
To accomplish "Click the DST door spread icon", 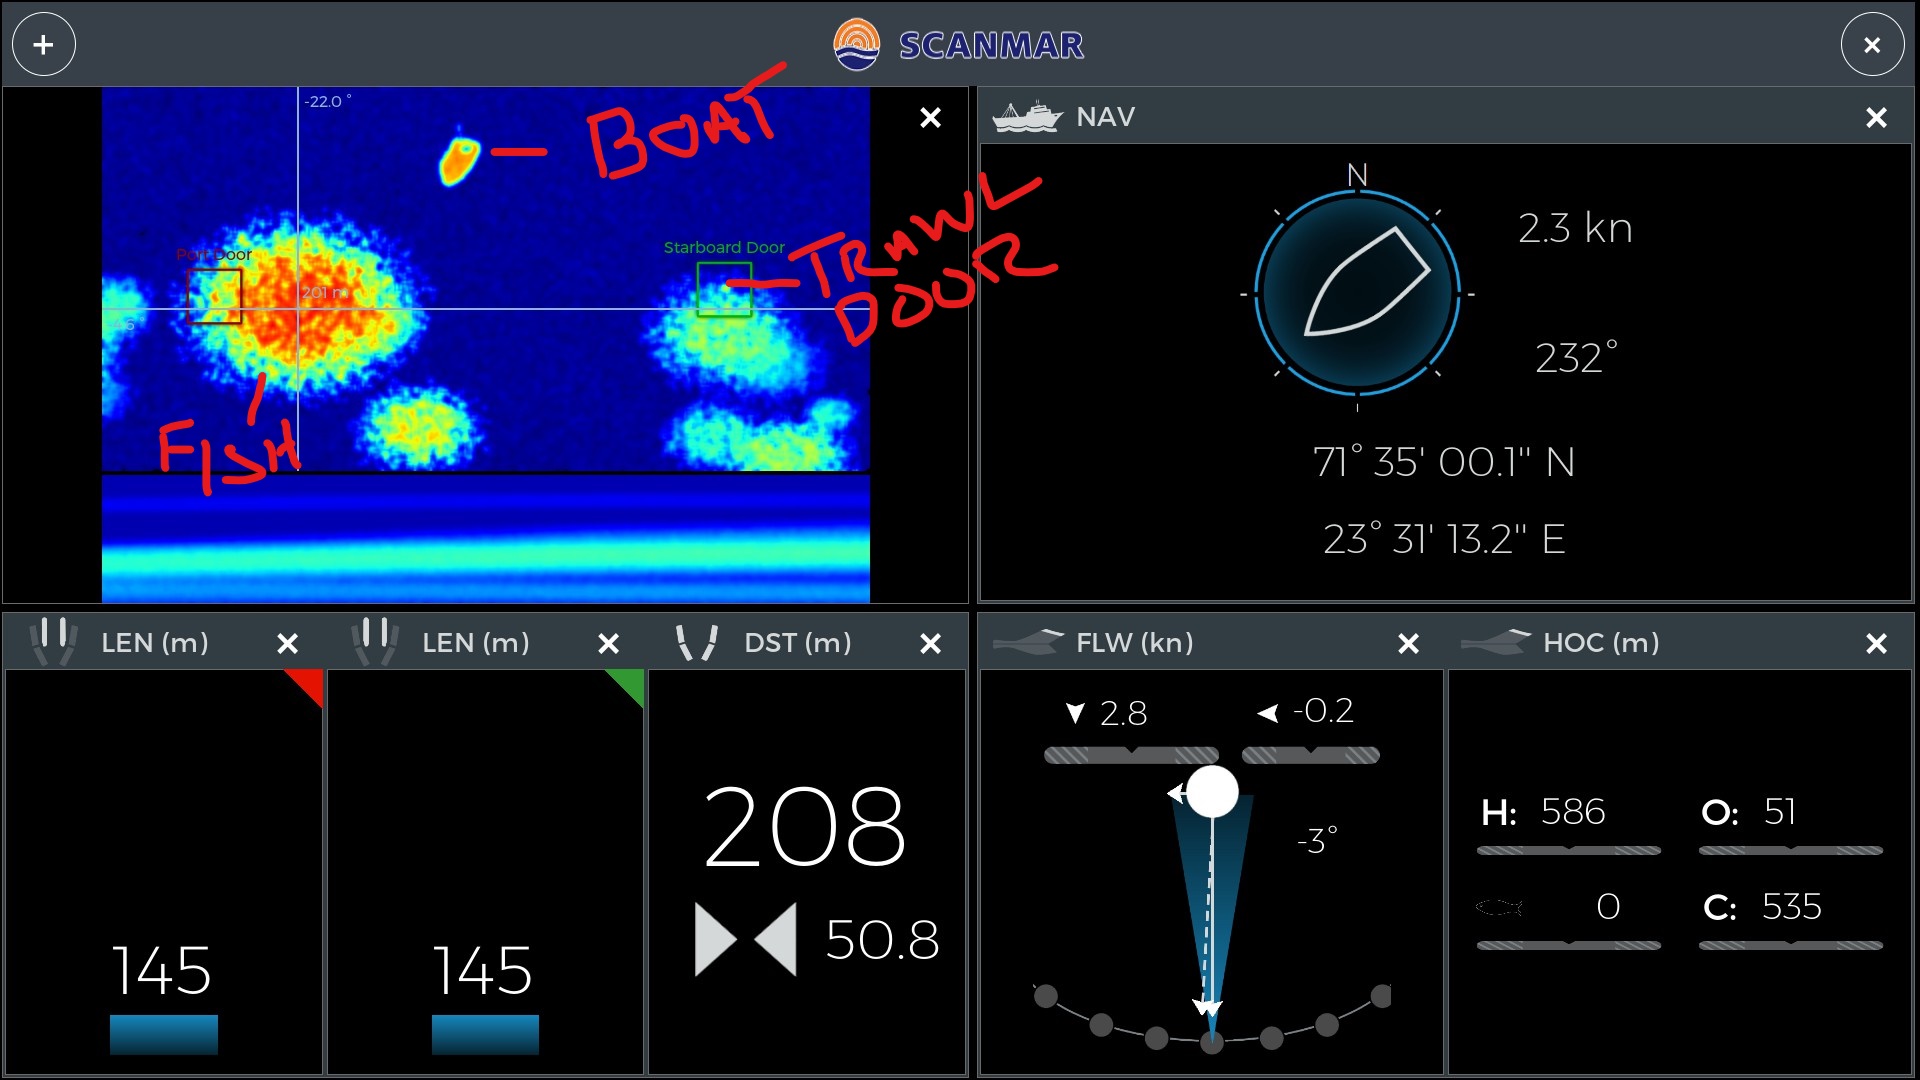I will 697,643.
